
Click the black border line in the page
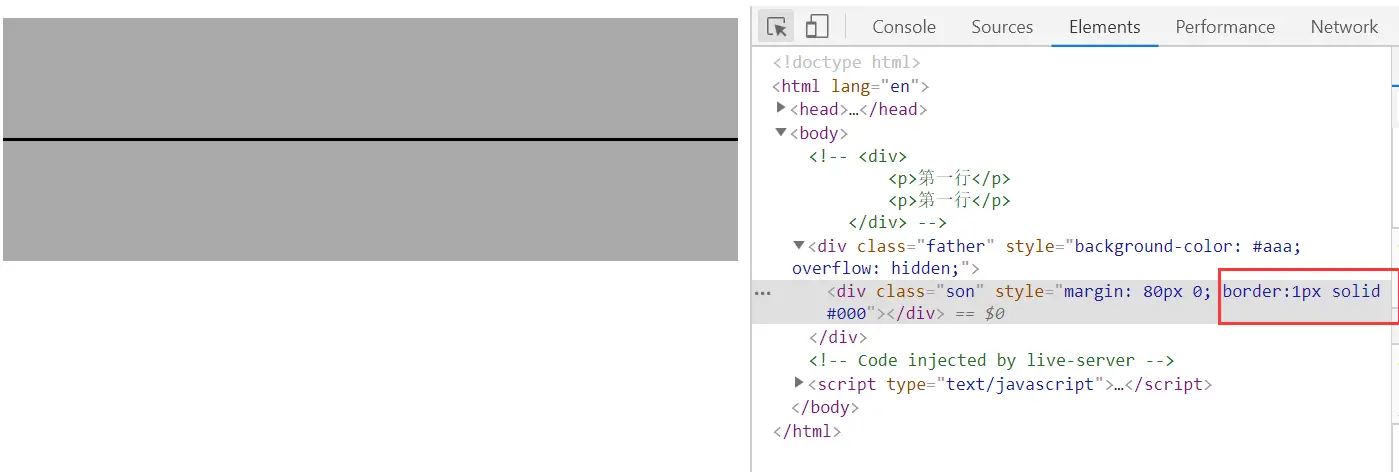[370, 139]
